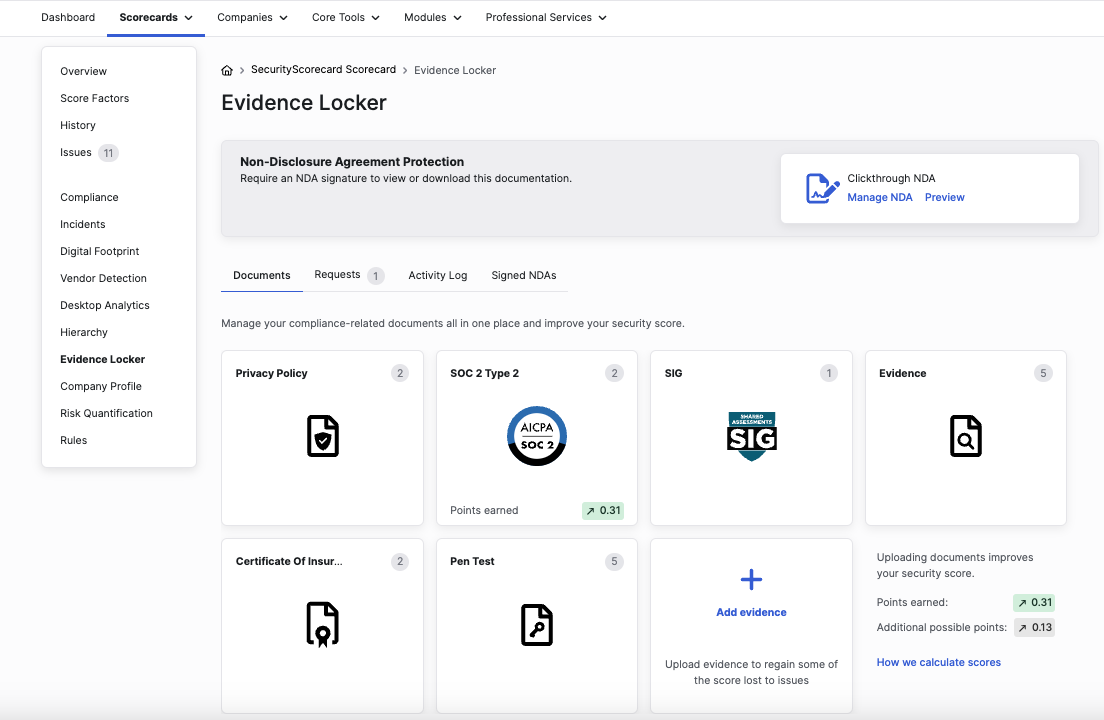Open Digital Footprint in the sidebar

coord(100,251)
